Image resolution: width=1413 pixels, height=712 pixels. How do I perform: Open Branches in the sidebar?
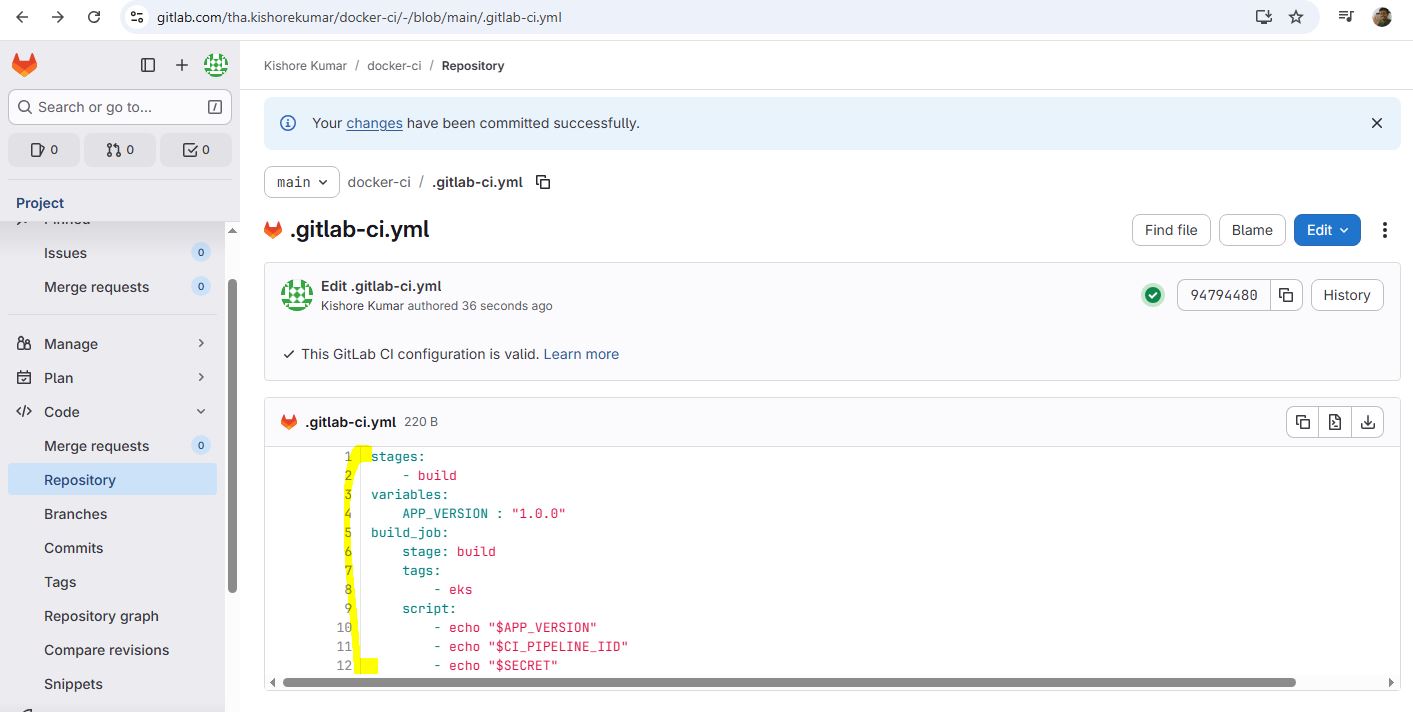pos(76,514)
